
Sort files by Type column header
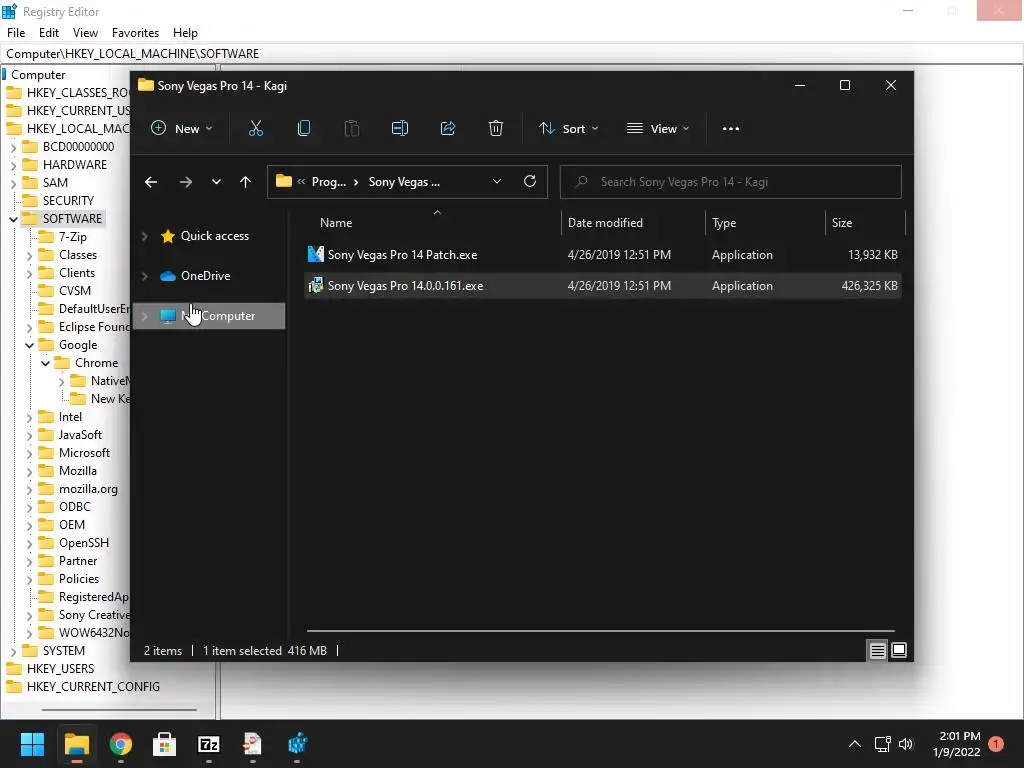coord(724,223)
